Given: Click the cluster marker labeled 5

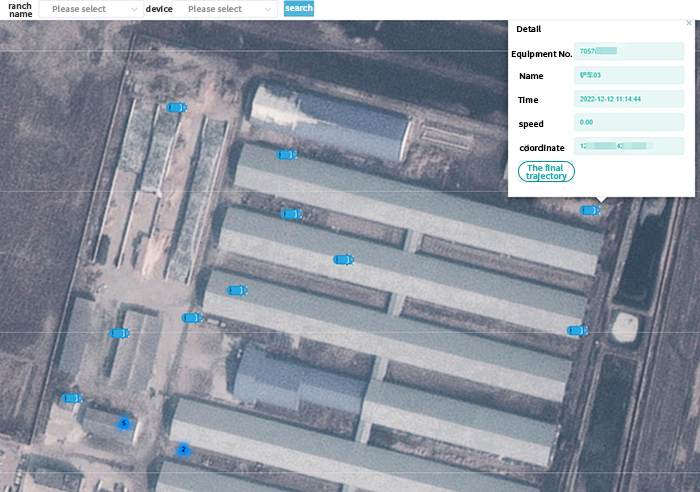Looking at the screenshot, I should 124,424.
